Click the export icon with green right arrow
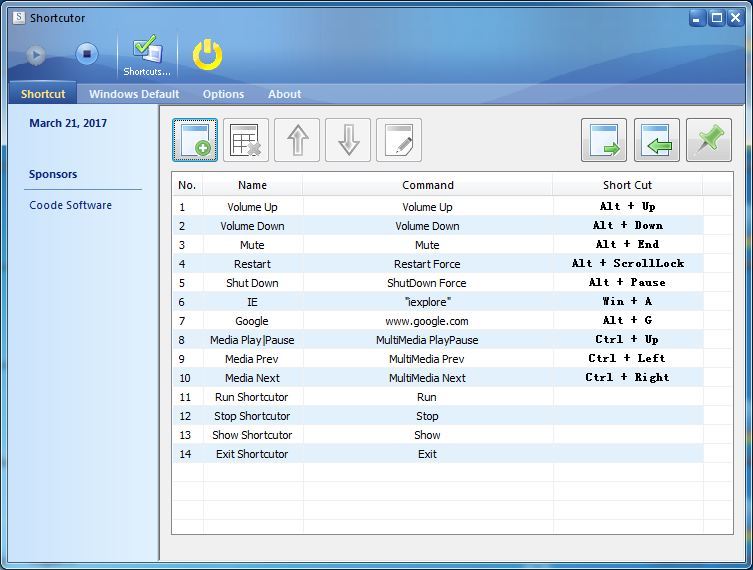This screenshot has height=570, width=753. click(604, 140)
